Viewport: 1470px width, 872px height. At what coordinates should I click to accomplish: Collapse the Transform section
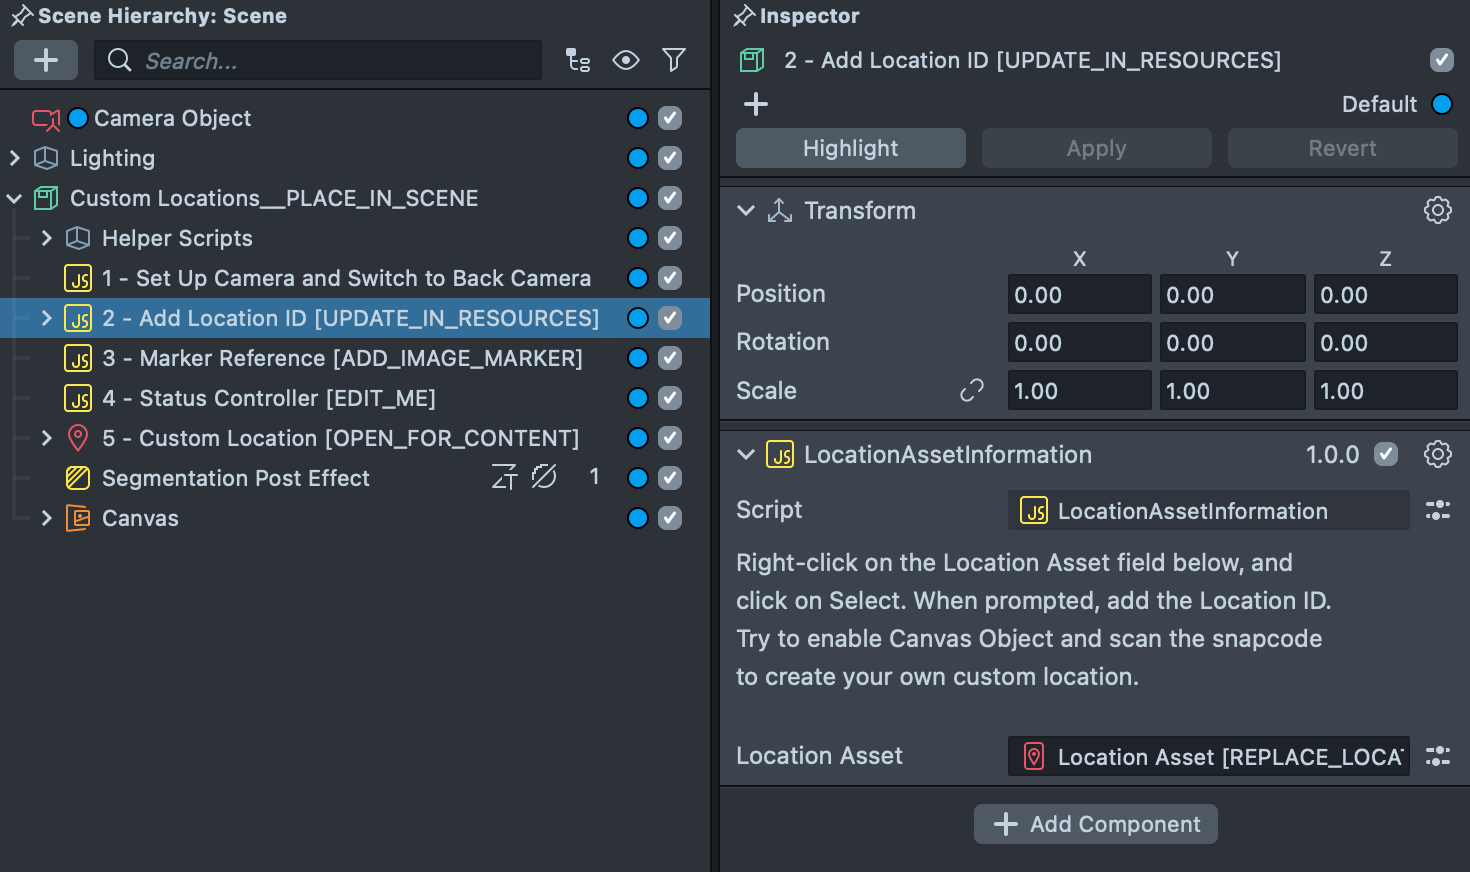[x=745, y=210]
